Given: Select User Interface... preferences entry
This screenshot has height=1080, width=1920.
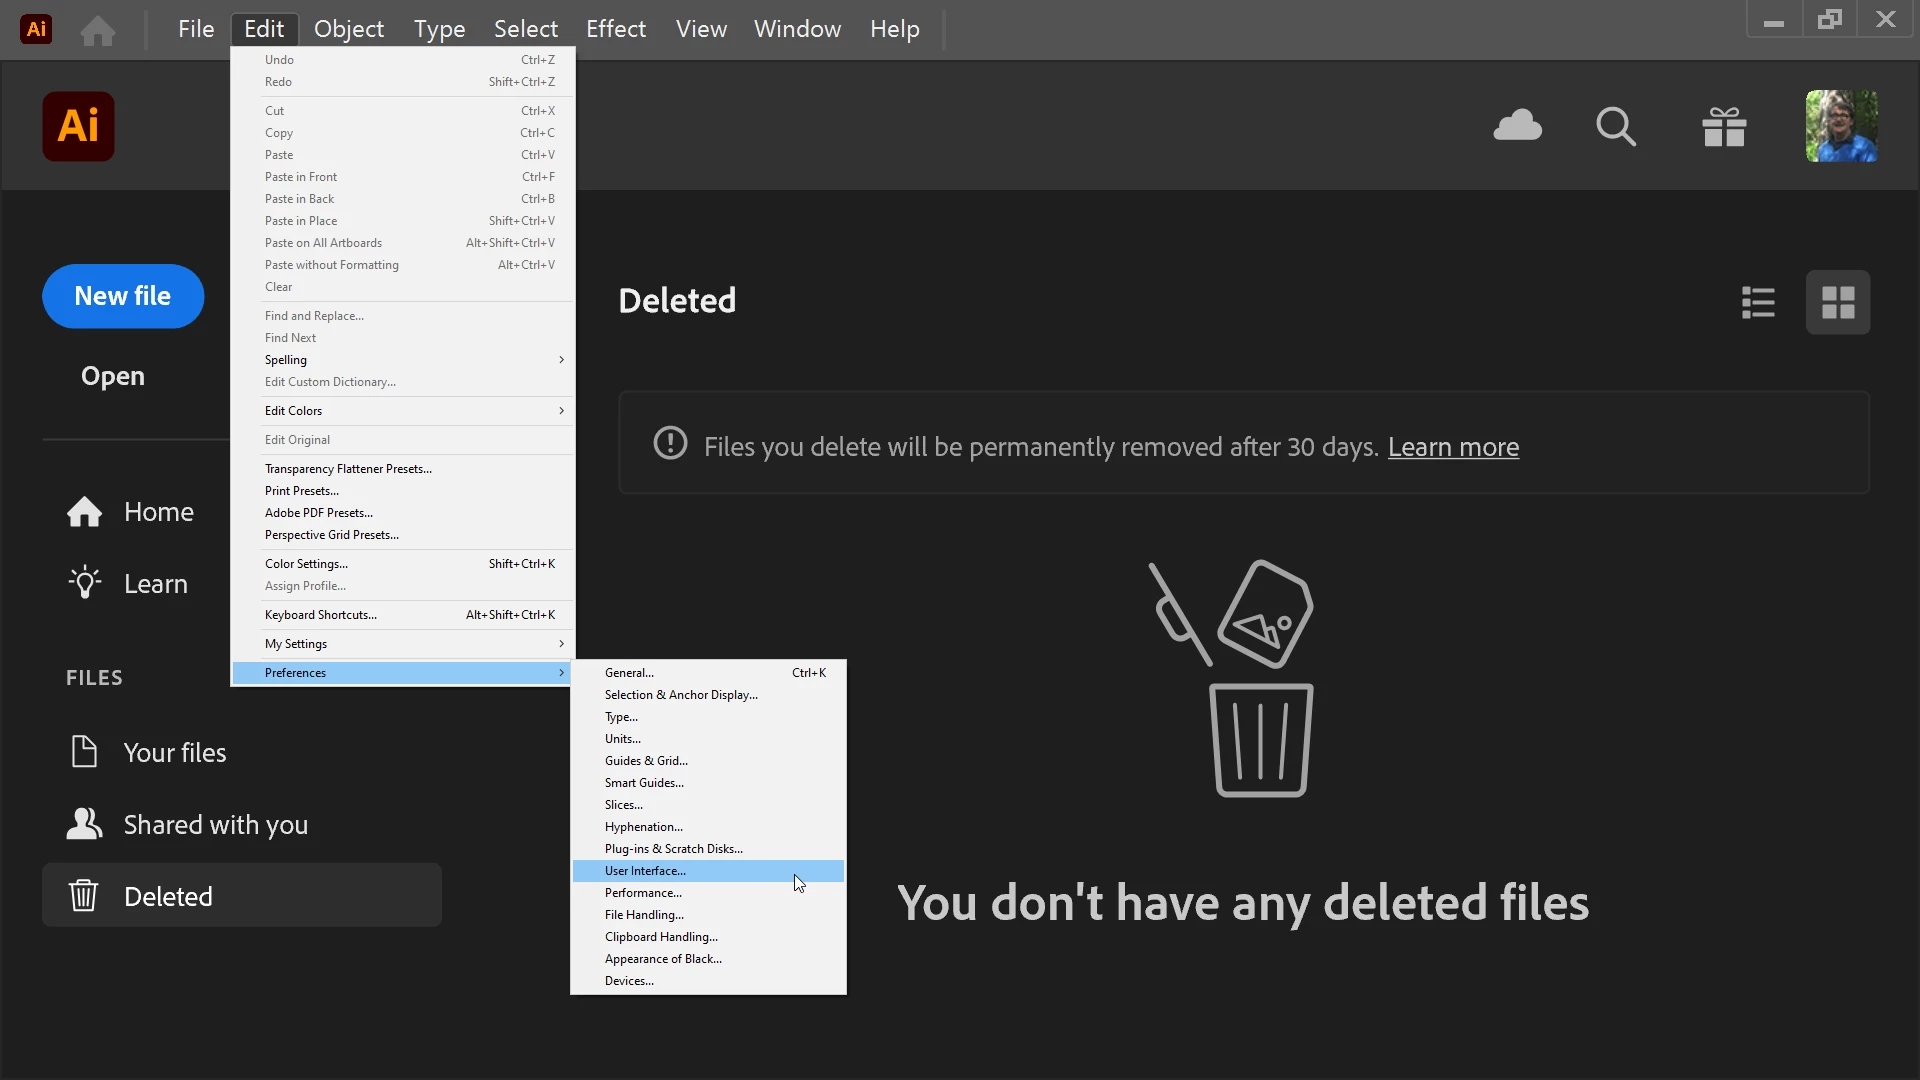Looking at the screenshot, I should coord(646,871).
